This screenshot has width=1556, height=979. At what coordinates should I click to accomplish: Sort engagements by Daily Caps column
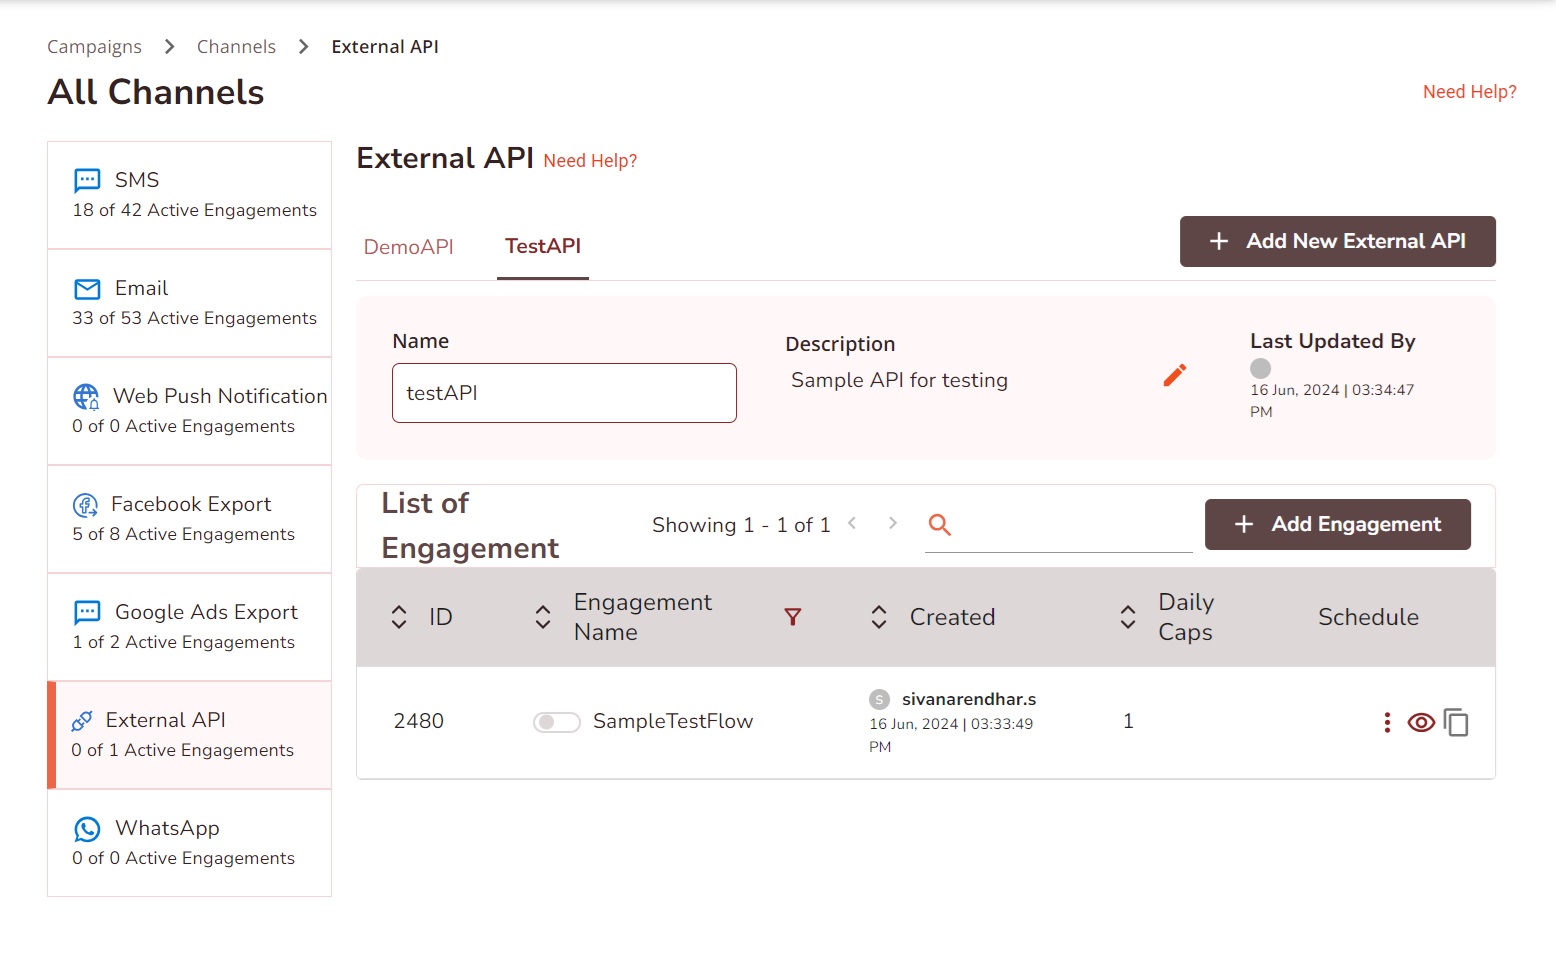(1128, 617)
